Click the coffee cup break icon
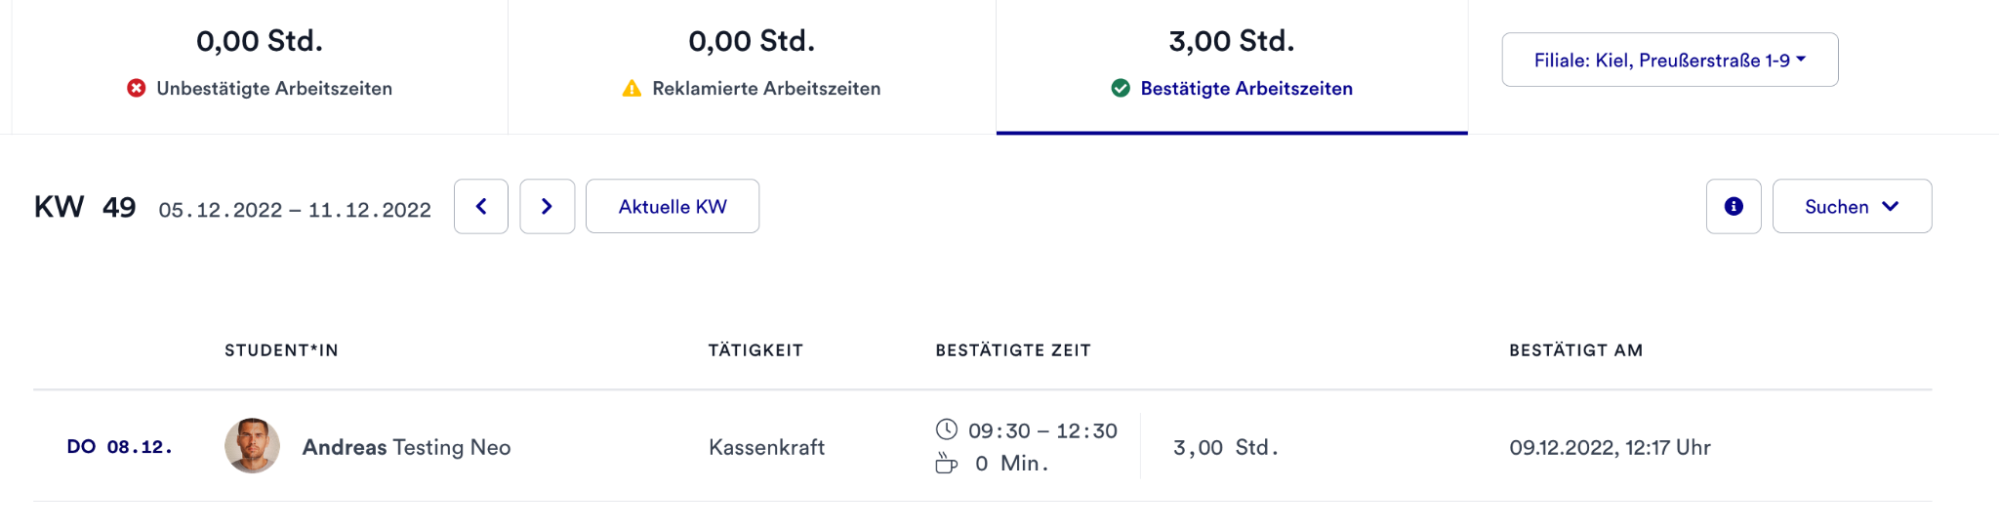 (946, 463)
